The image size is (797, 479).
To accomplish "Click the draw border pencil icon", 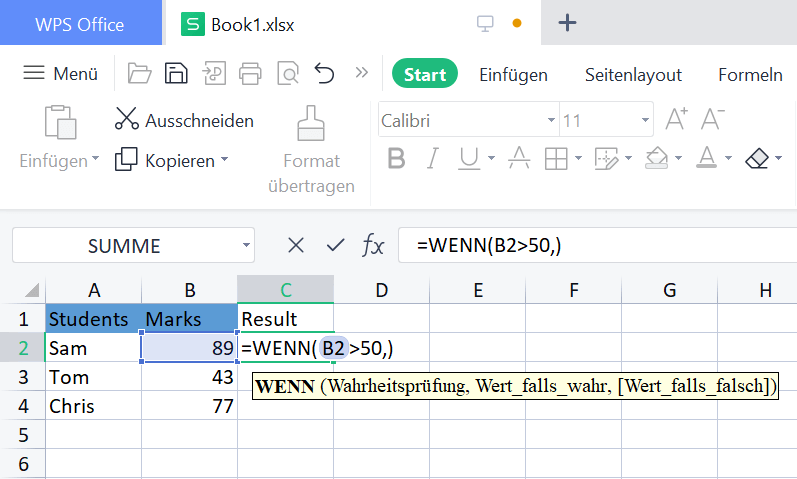I will (x=606, y=159).
